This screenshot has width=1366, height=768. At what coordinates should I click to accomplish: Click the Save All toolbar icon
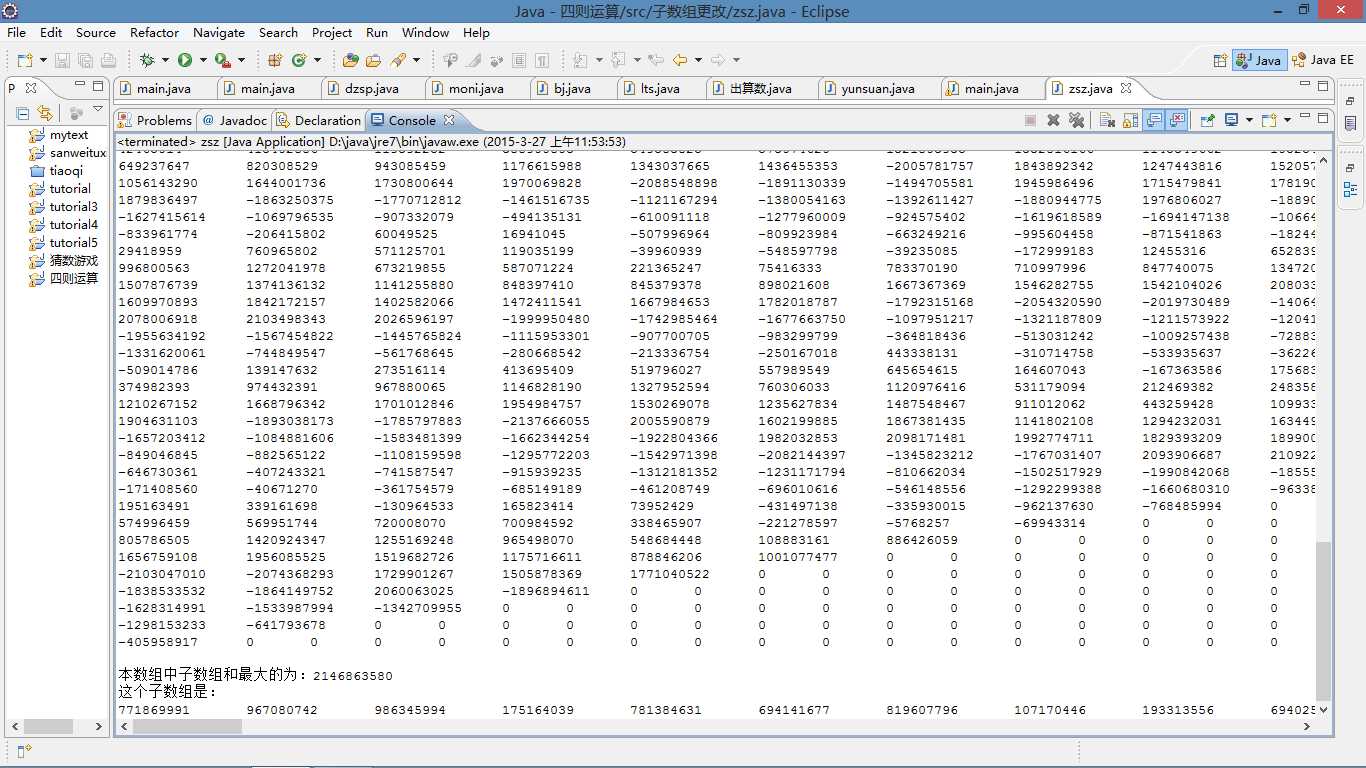coord(85,61)
